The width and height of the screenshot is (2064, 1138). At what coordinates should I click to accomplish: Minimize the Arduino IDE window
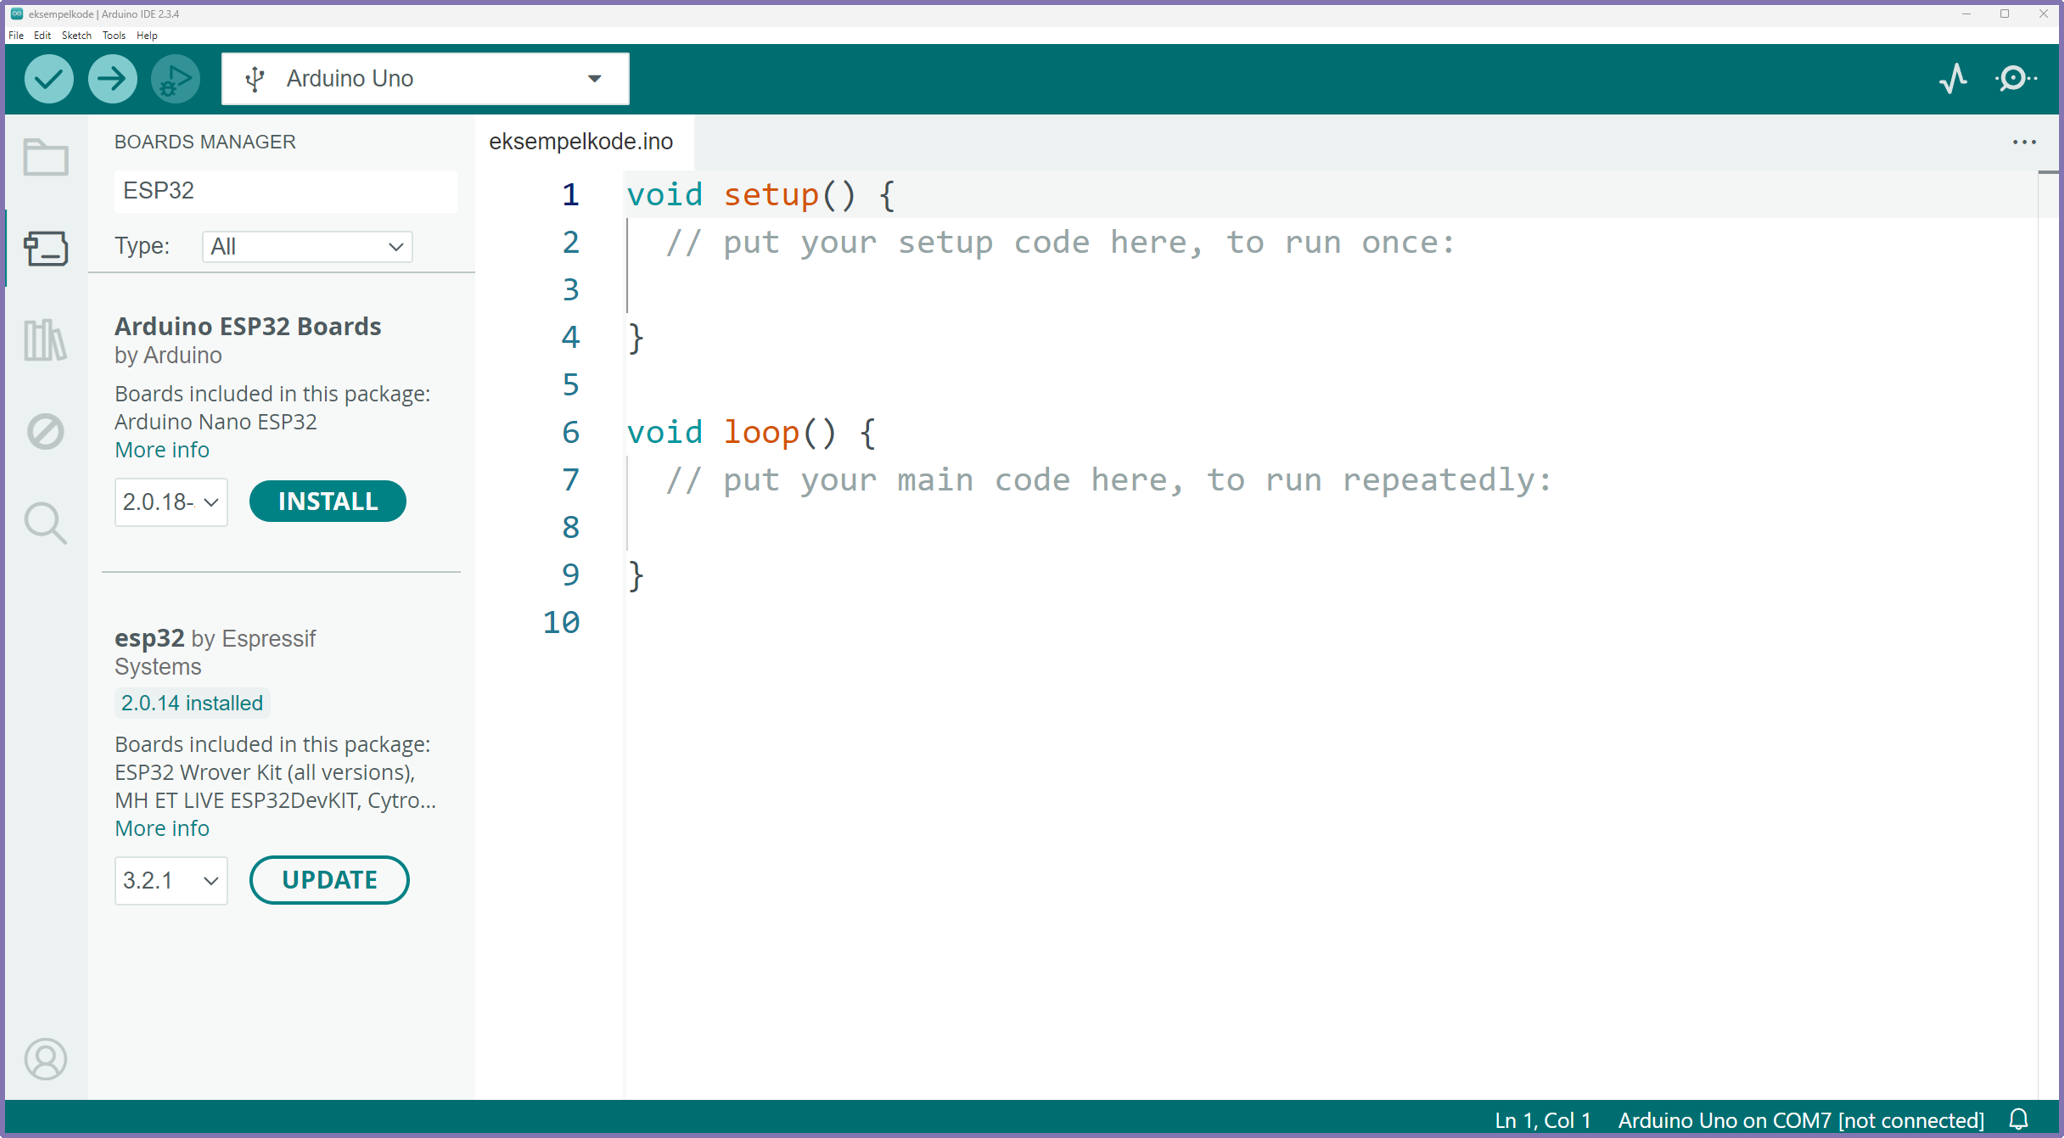point(1966,14)
